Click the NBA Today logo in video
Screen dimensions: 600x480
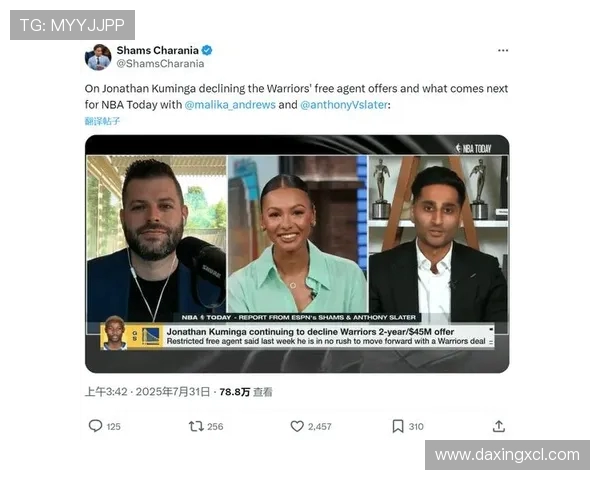473,148
